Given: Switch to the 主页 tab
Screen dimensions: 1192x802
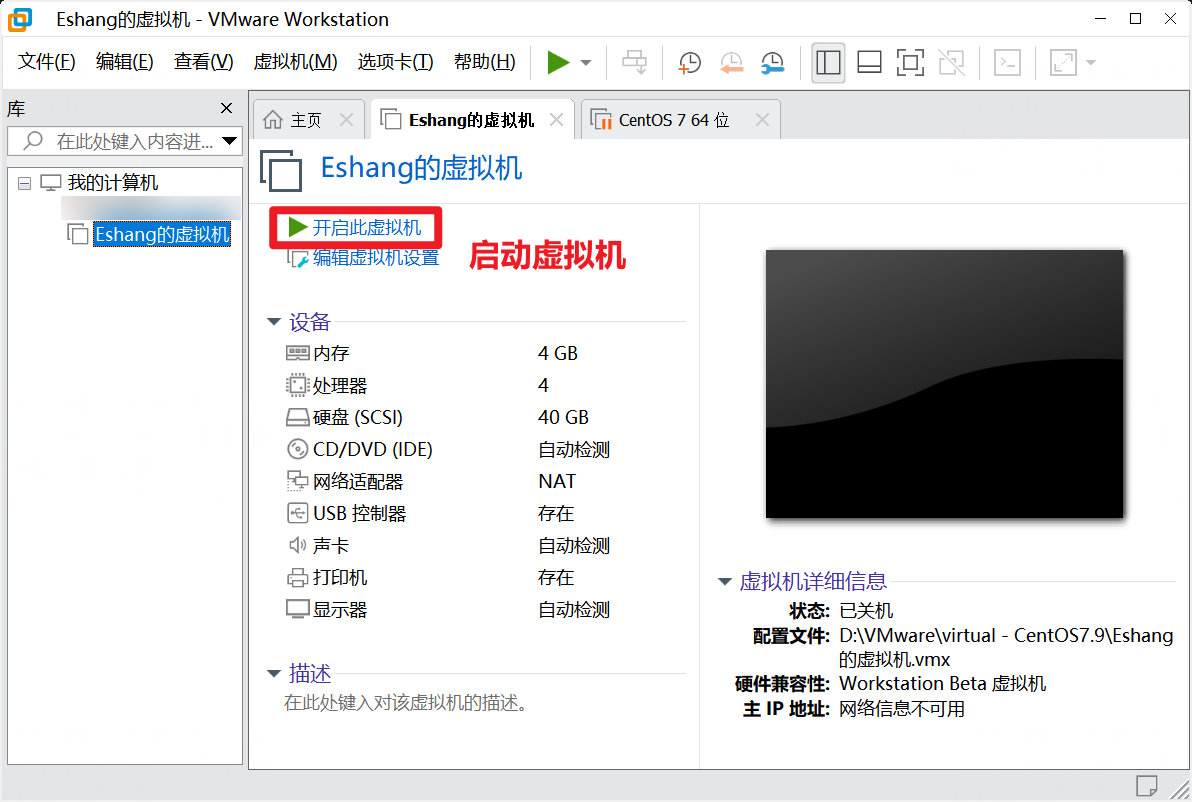Looking at the screenshot, I should tap(306, 120).
